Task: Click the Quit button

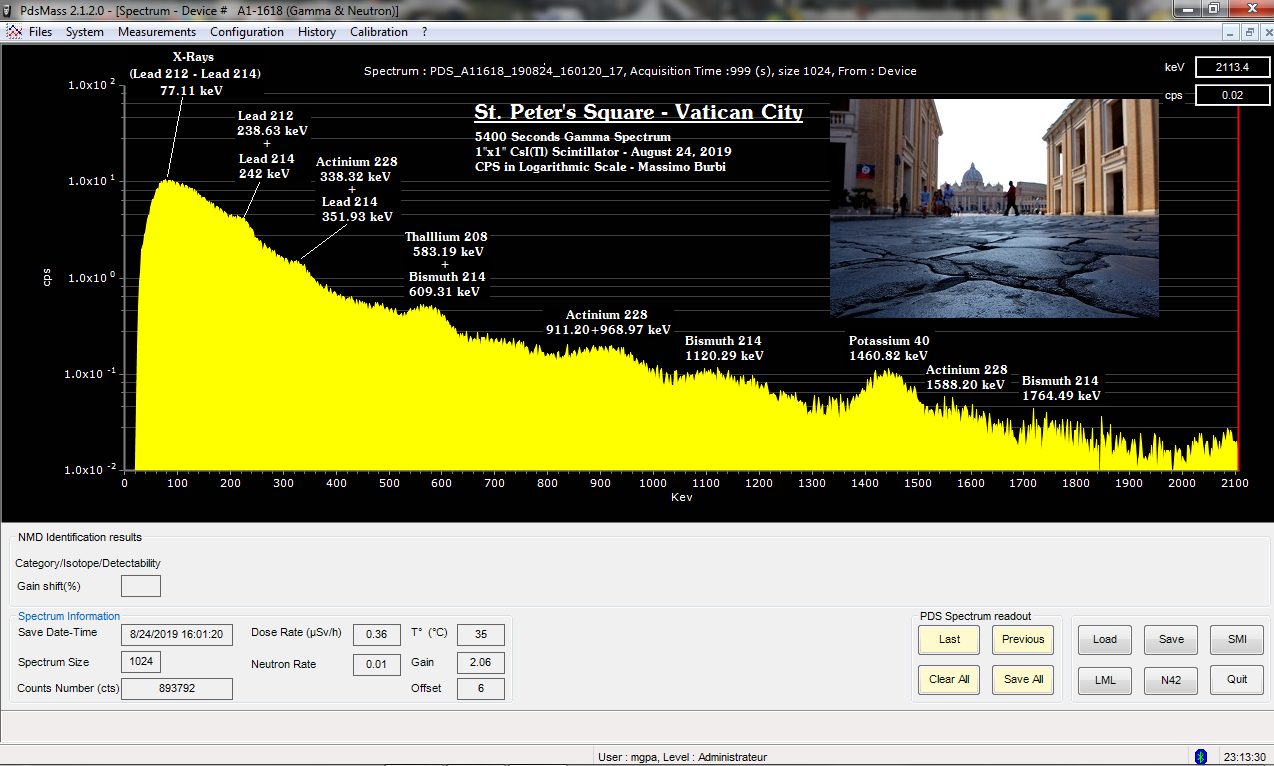Action: point(1237,680)
